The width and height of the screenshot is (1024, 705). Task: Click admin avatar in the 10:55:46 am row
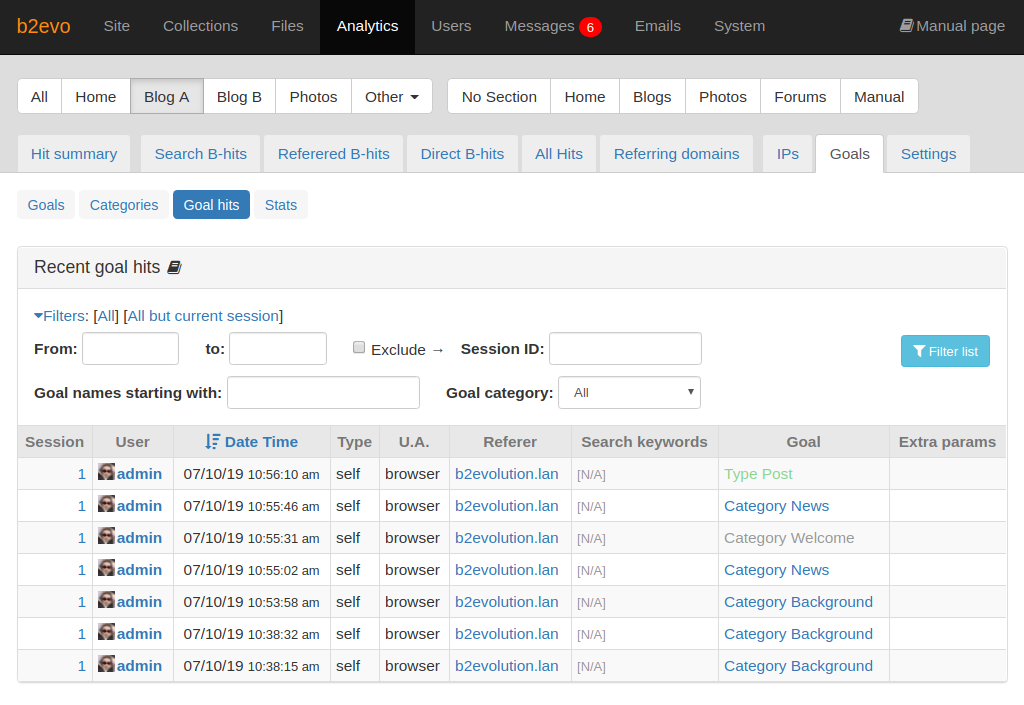(x=106, y=504)
